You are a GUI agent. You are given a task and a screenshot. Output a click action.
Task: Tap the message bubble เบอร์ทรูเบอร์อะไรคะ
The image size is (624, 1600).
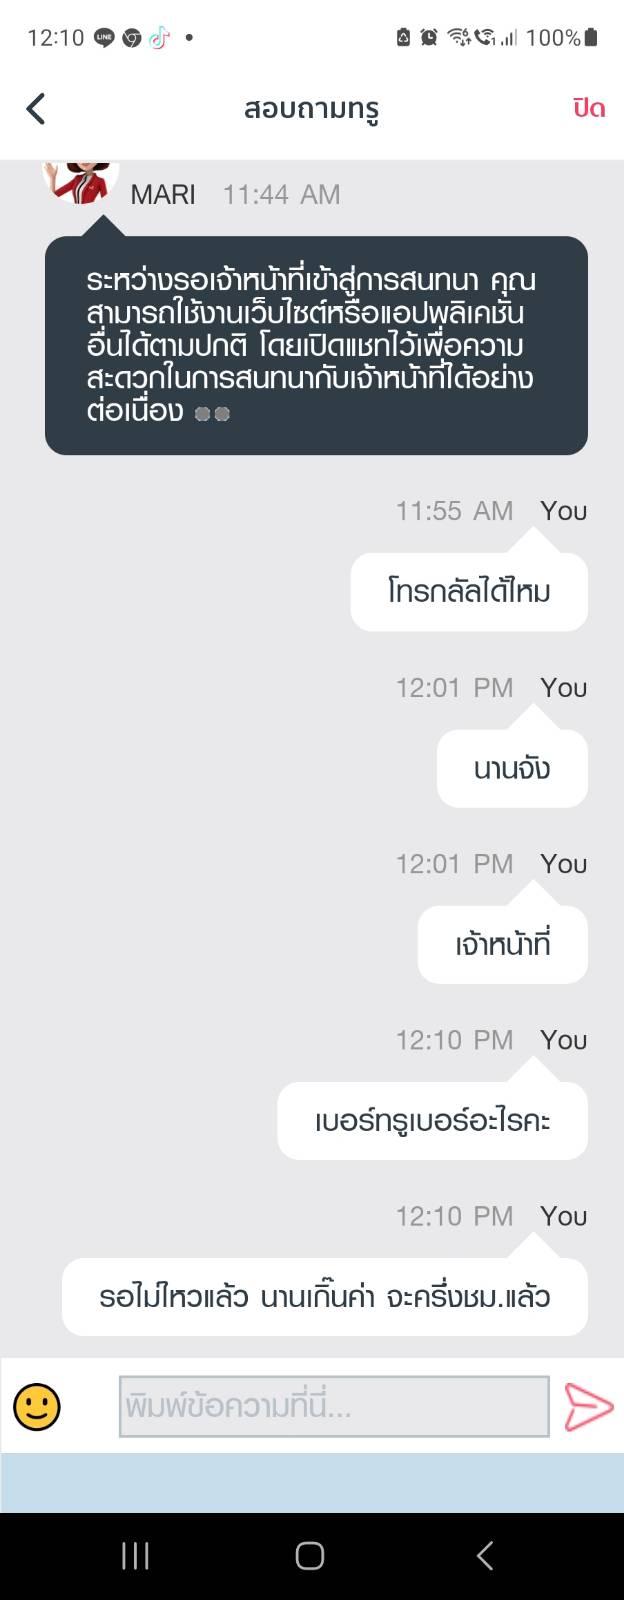432,1120
